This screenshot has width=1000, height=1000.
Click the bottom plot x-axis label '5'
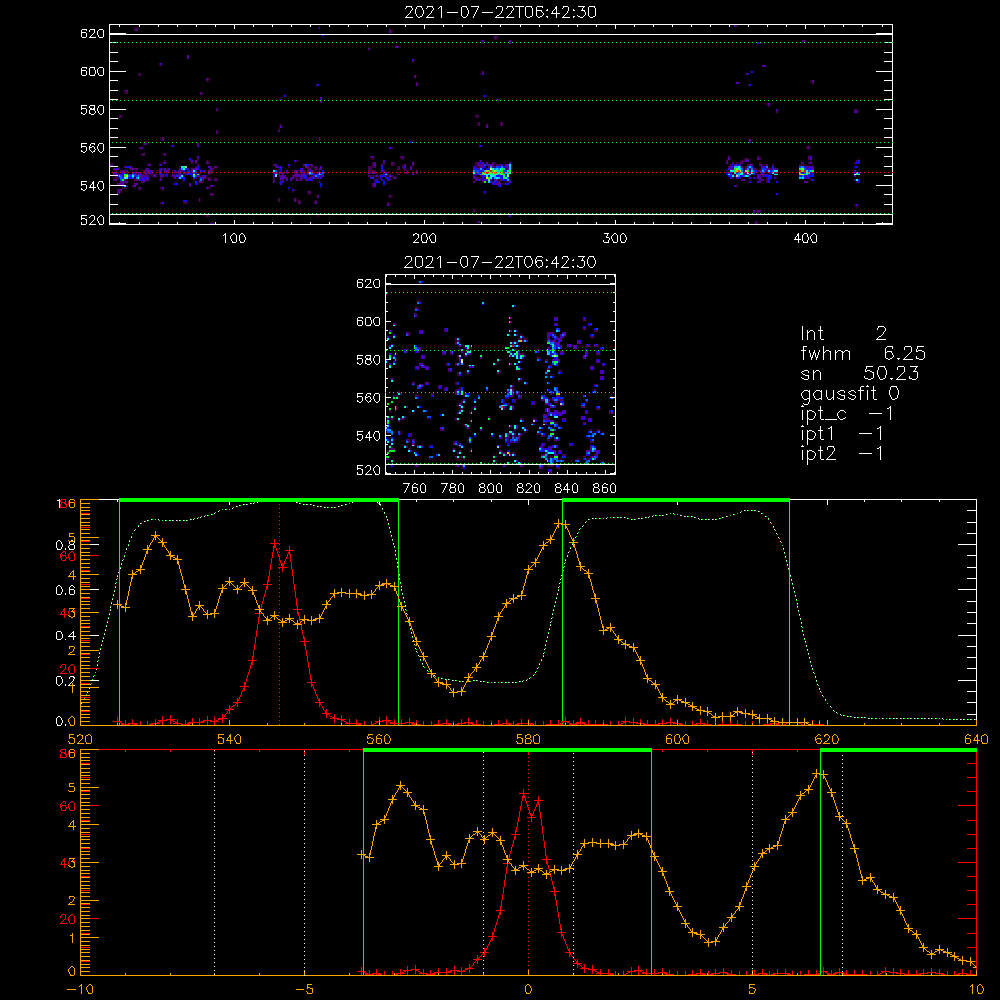pyautogui.click(x=753, y=990)
